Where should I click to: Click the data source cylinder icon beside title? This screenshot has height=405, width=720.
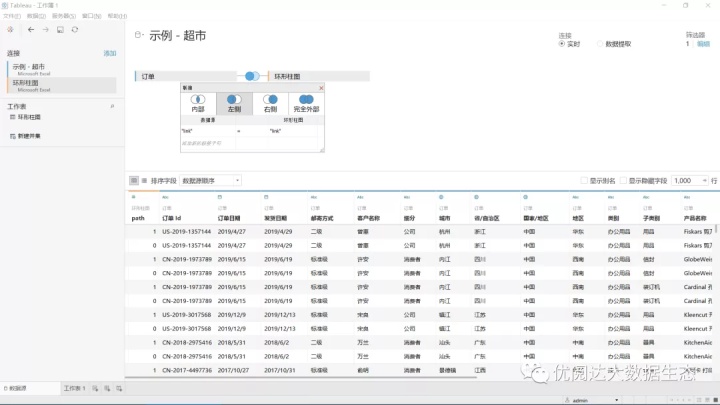[138, 34]
